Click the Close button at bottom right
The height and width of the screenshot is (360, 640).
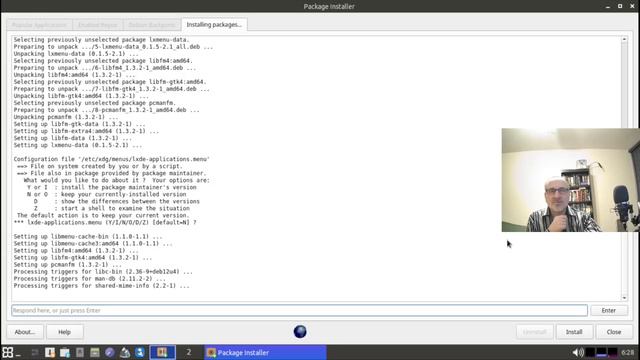pyautogui.click(x=614, y=332)
